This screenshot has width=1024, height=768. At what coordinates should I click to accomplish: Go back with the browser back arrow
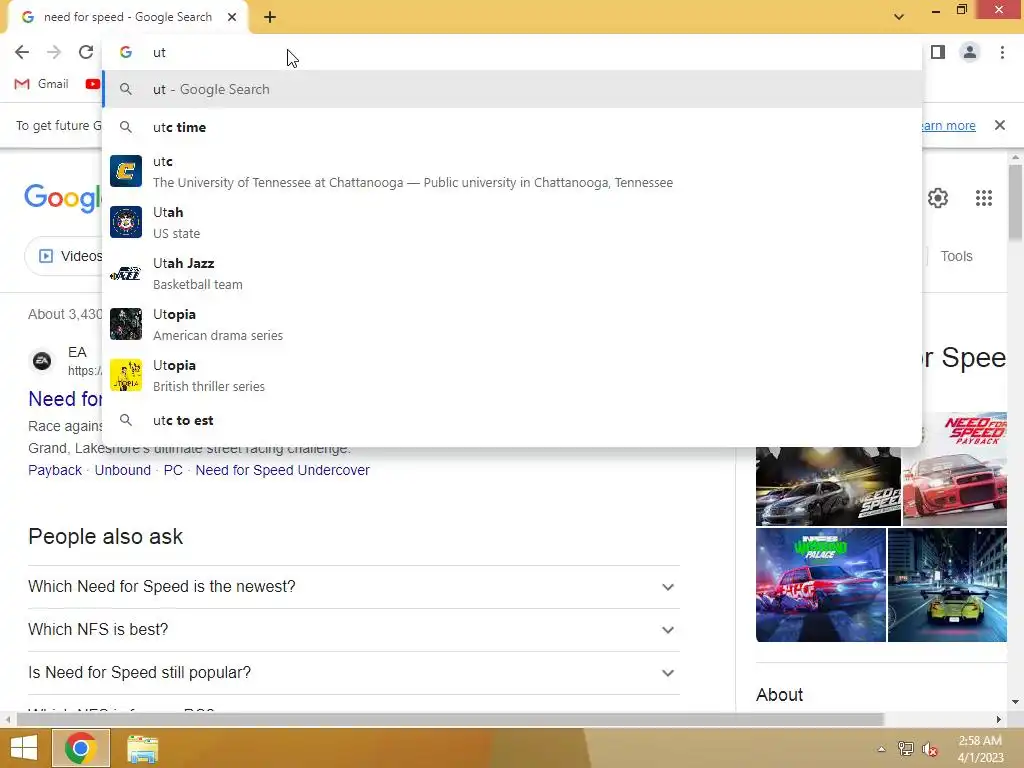click(22, 52)
